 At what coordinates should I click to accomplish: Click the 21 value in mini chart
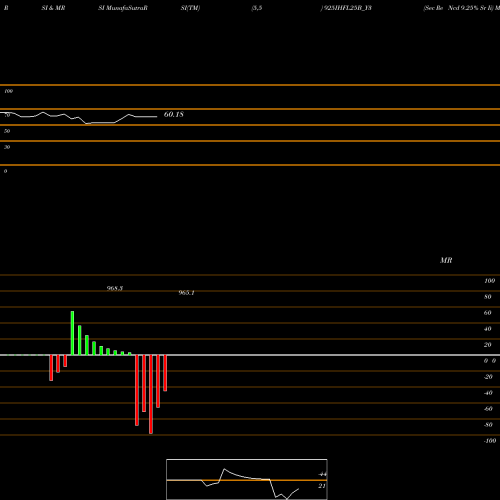point(322,486)
